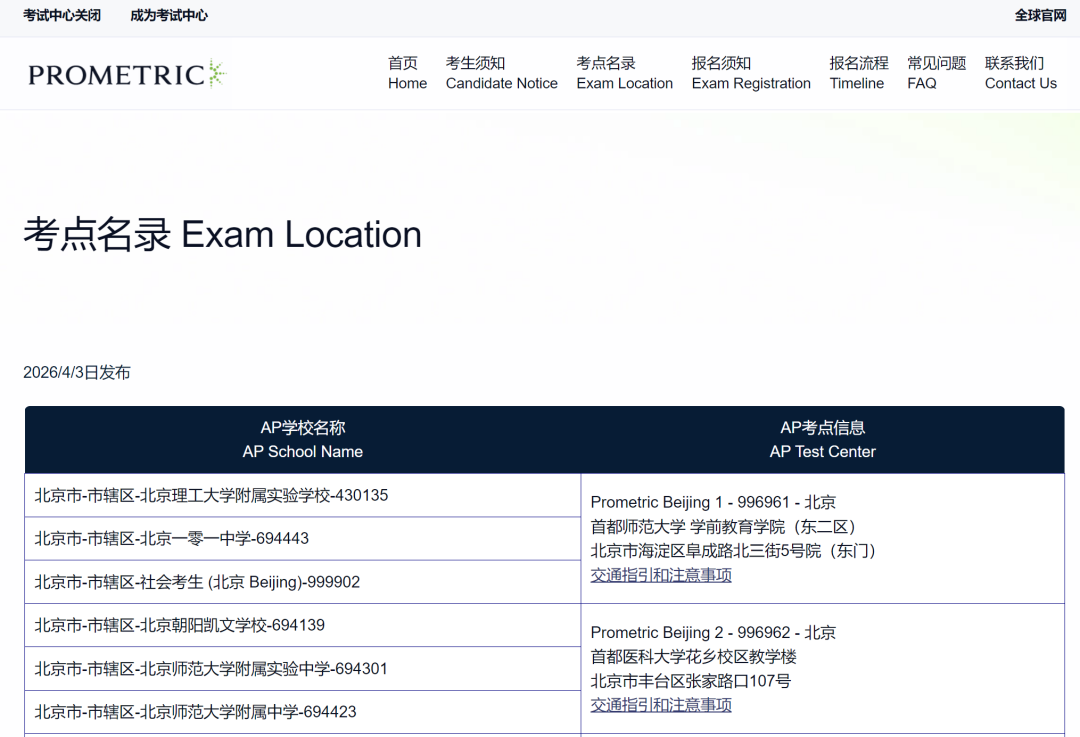The height and width of the screenshot is (737, 1080).
Task: Open 考生须知 Candidate Notice
Action: point(501,74)
